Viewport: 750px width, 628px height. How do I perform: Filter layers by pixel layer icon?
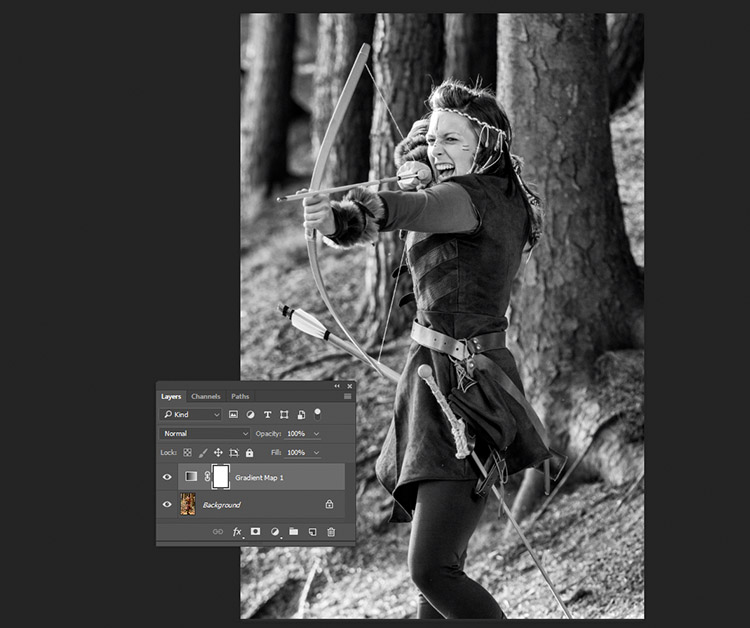coord(233,415)
